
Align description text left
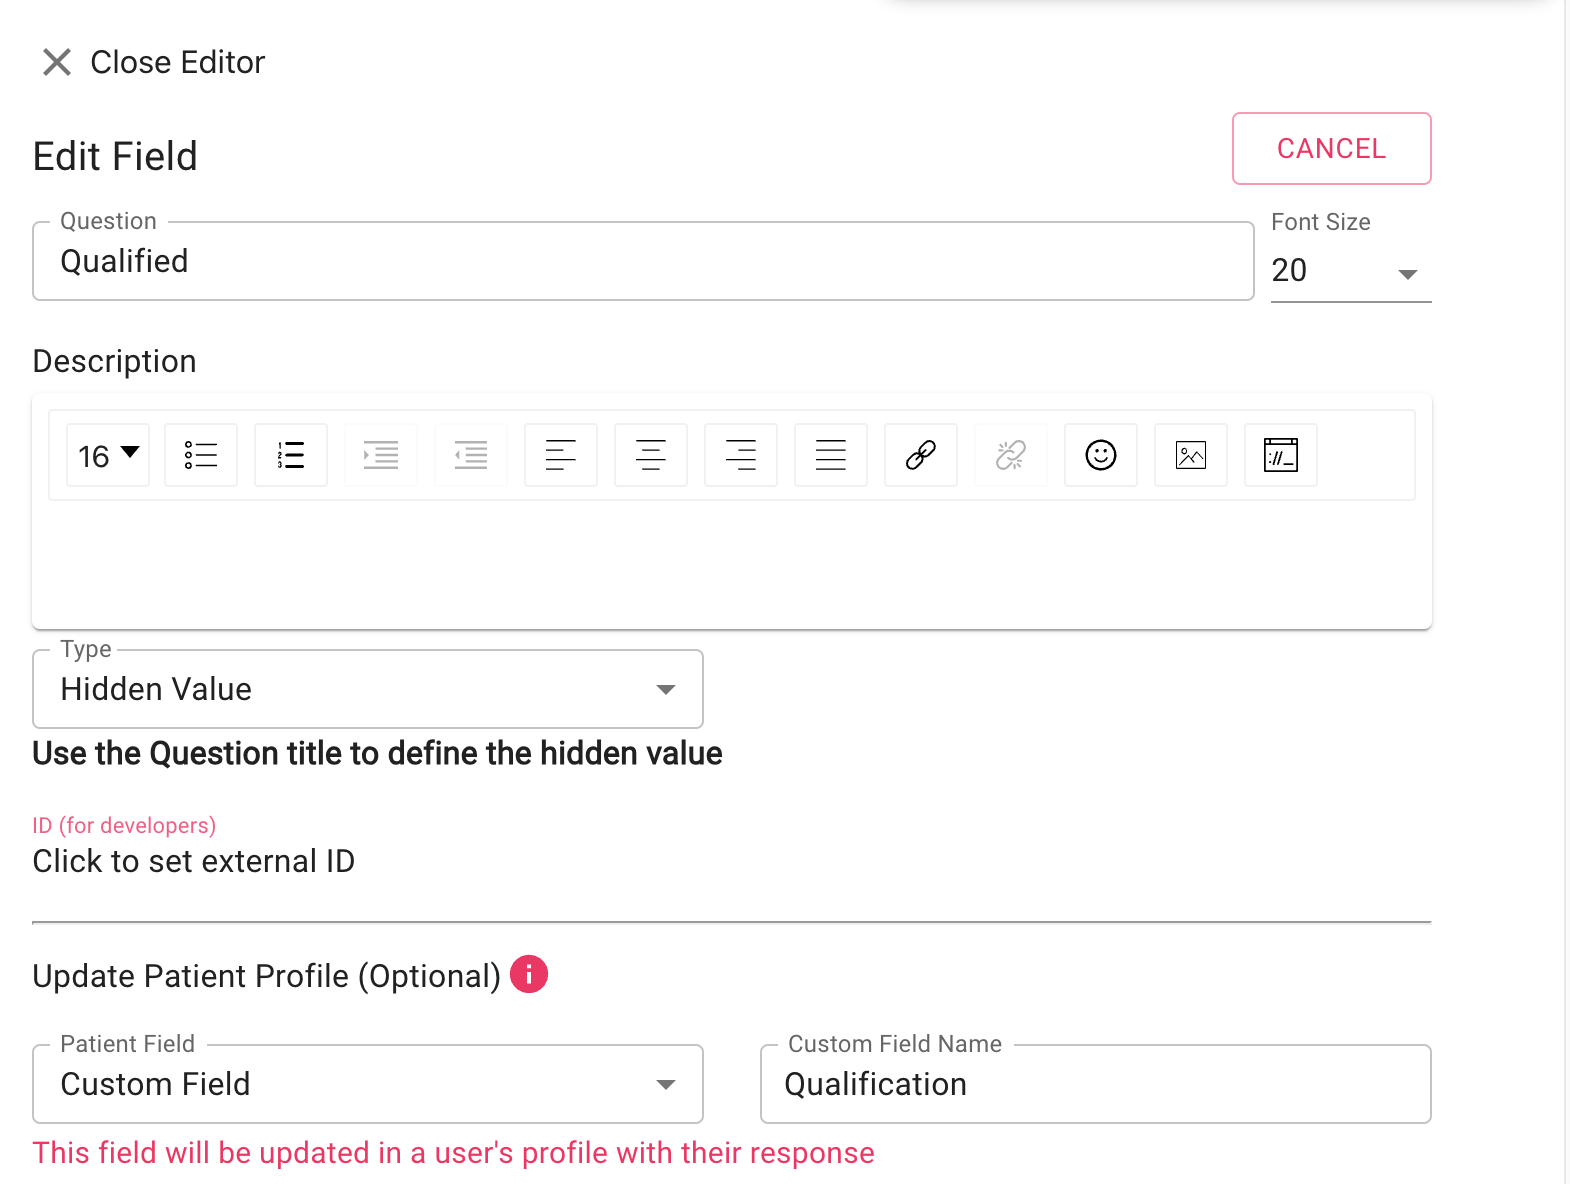pyautogui.click(x=561, y=455)
